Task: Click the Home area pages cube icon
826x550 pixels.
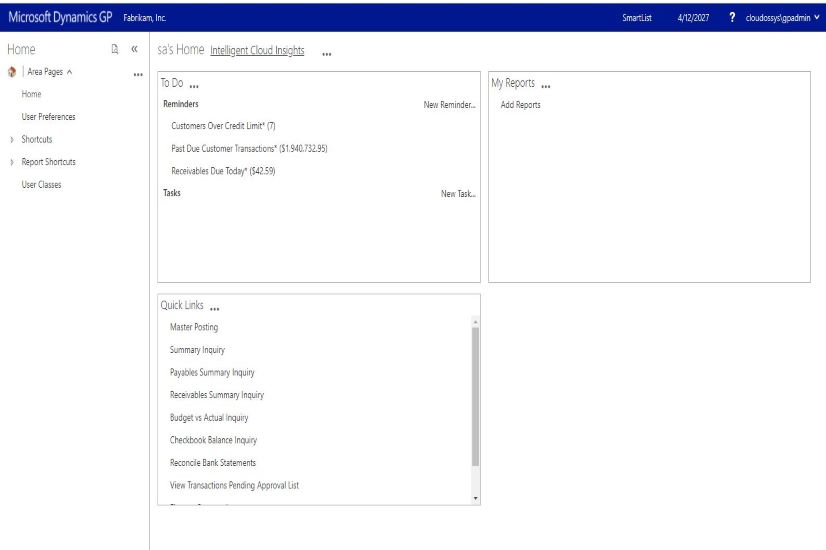Action: click(x=12, y=72)
